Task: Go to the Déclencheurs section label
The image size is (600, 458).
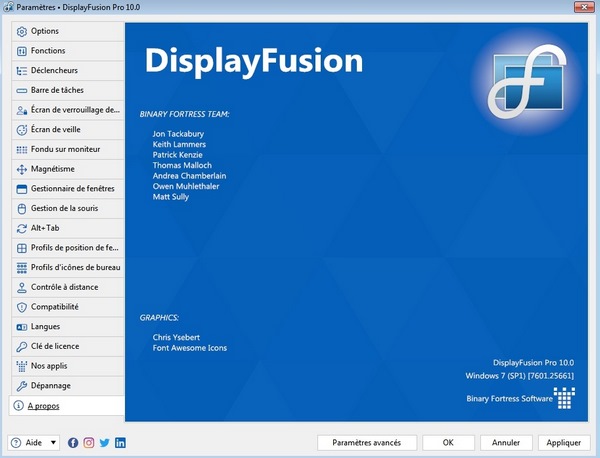Action: [54, 70]
